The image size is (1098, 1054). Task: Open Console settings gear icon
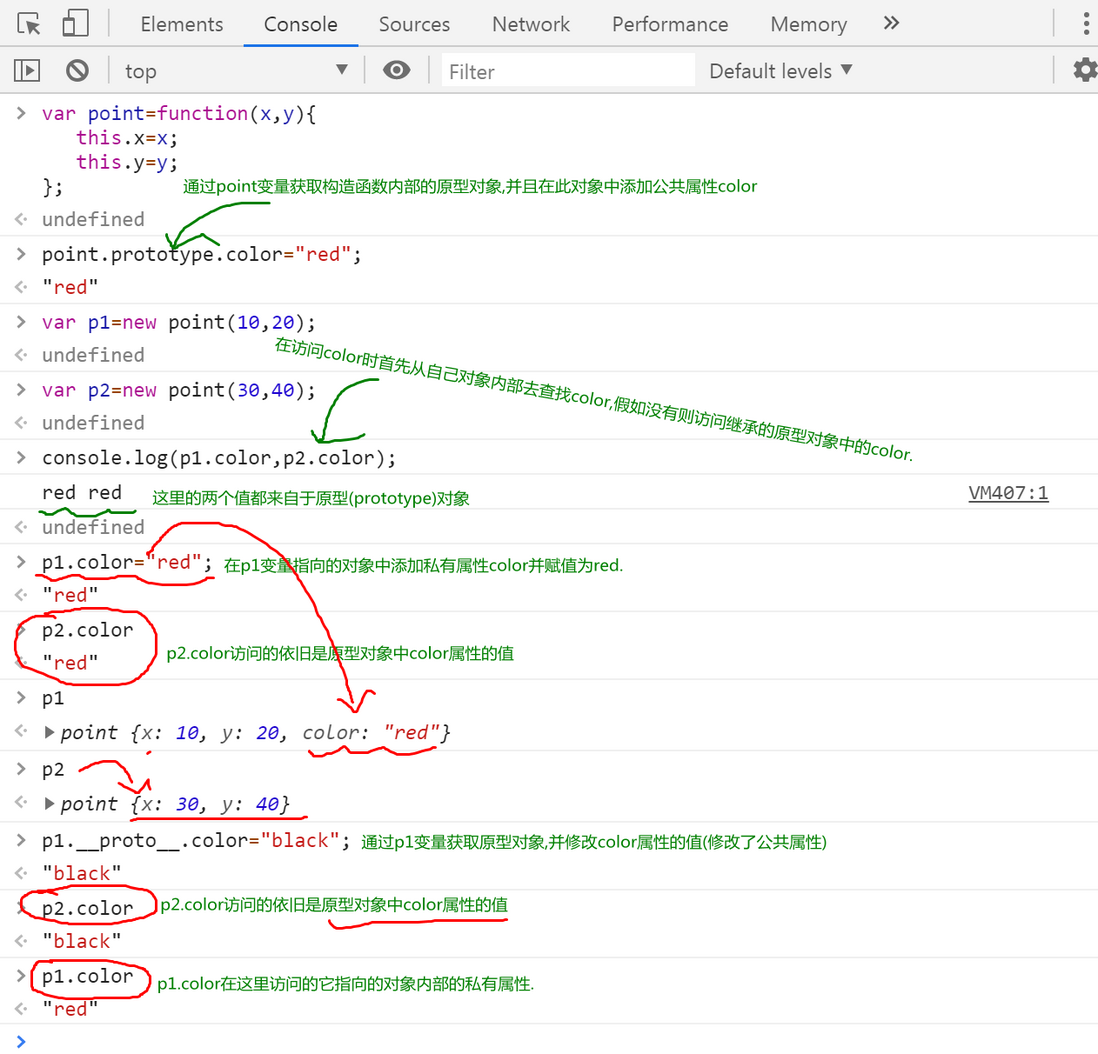point(1085,70)
